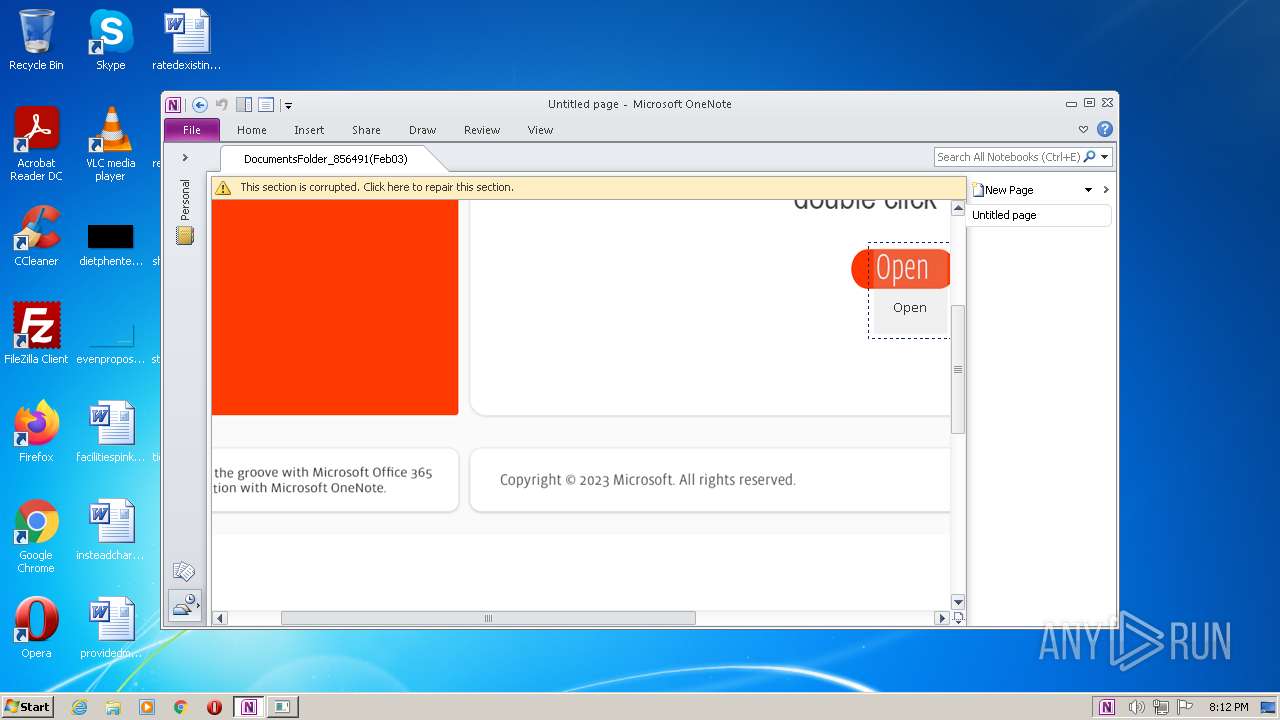Click the New Page button

1003,190
